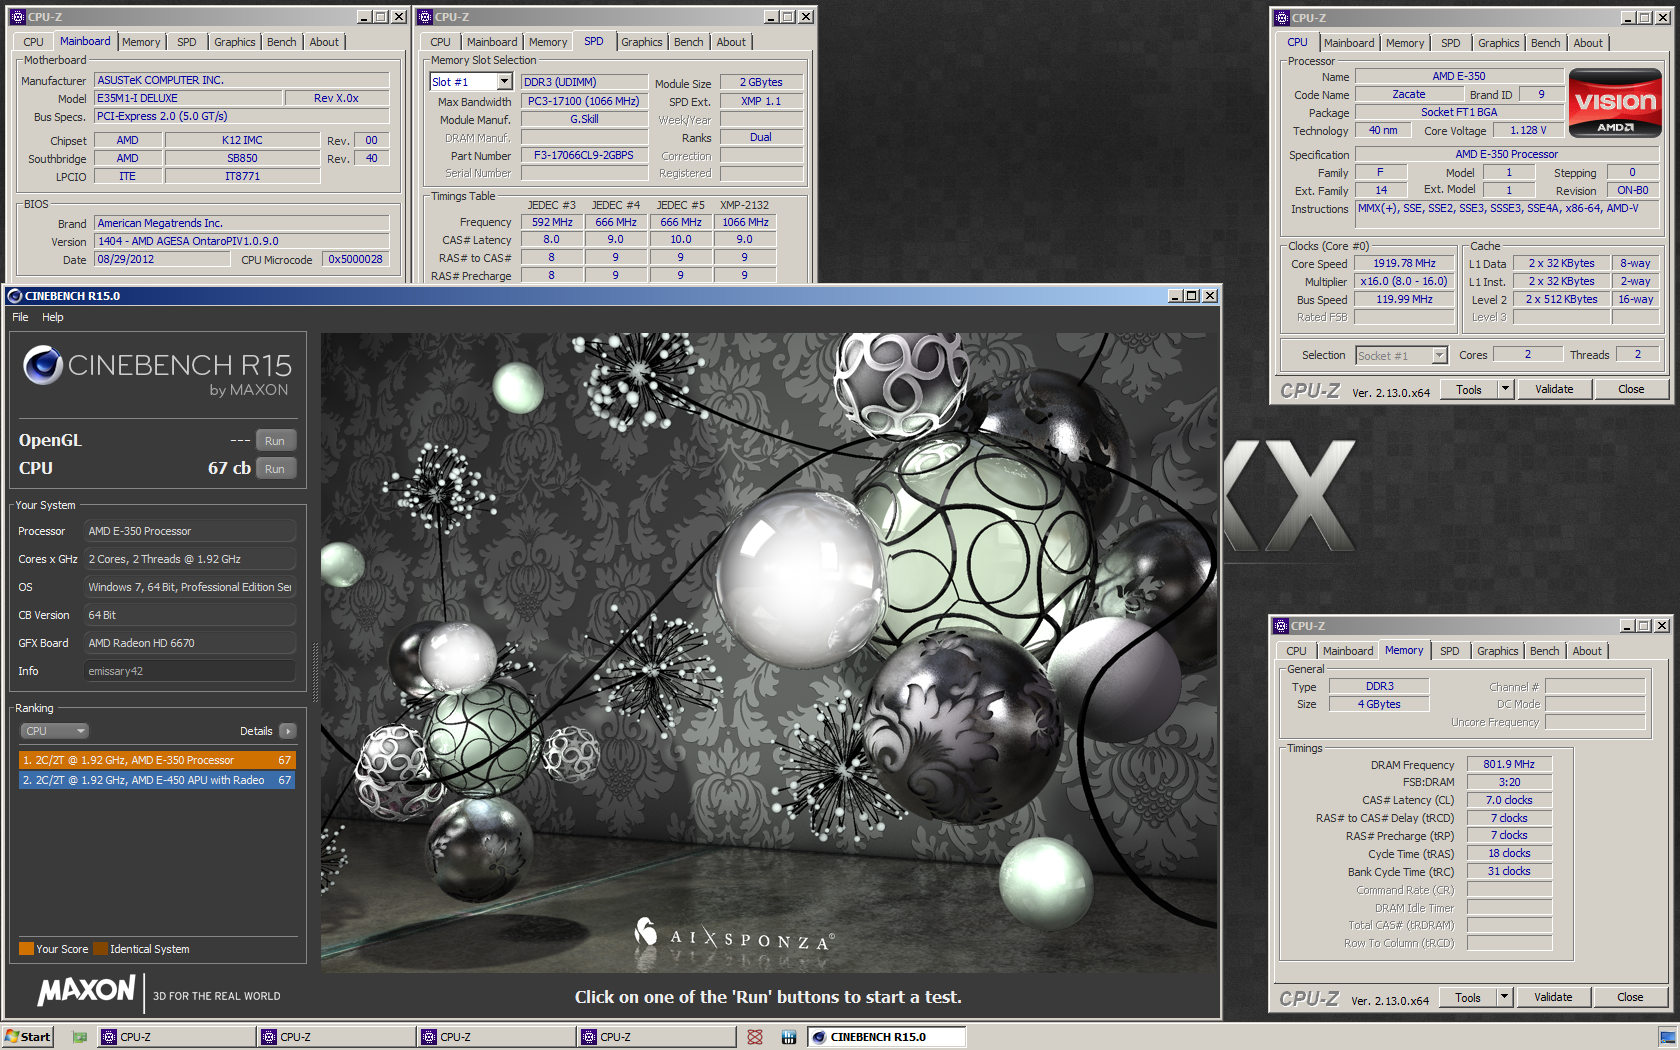1680x1050 pixels.
Task: Switch to Bench tab in Memory window
Action: (x=1545, y=651)
